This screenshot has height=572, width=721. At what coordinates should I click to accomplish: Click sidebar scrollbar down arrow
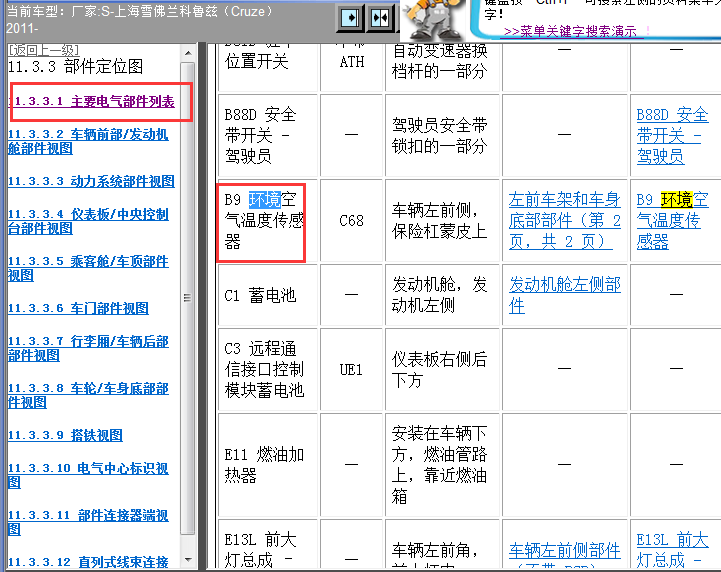coord(188,560)
